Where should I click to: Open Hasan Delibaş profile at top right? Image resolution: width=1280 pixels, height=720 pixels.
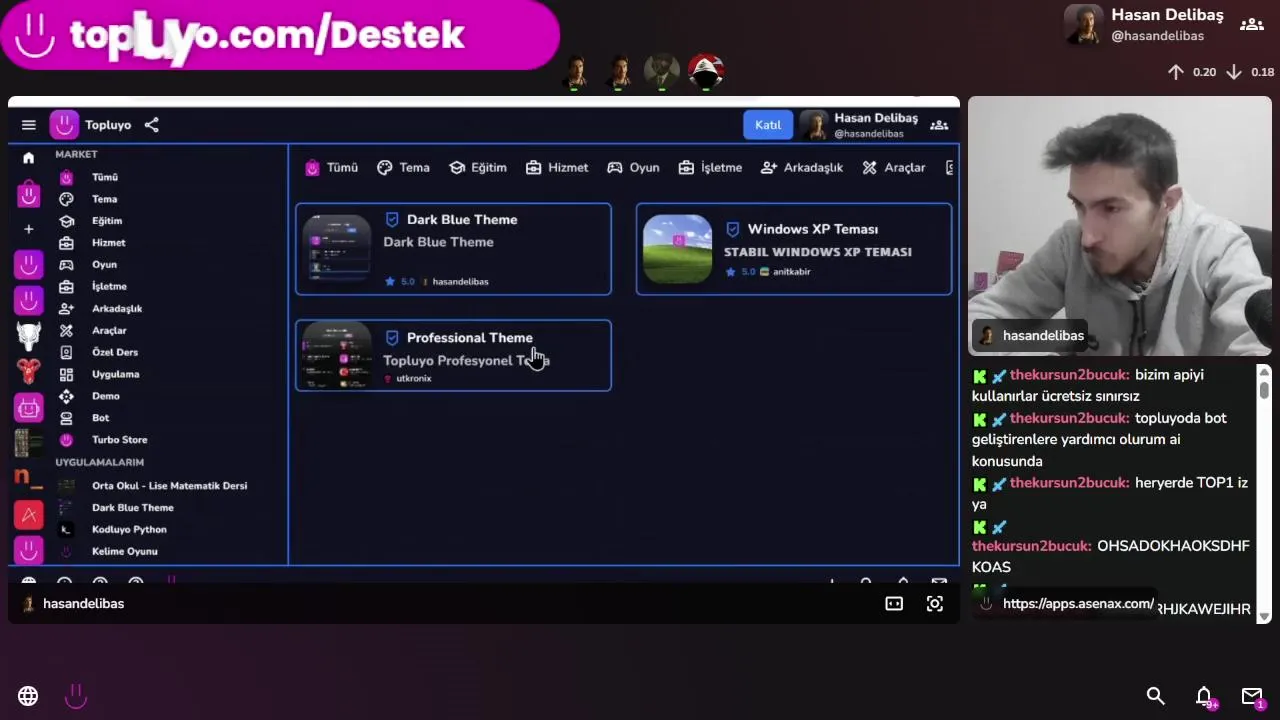1144,25
